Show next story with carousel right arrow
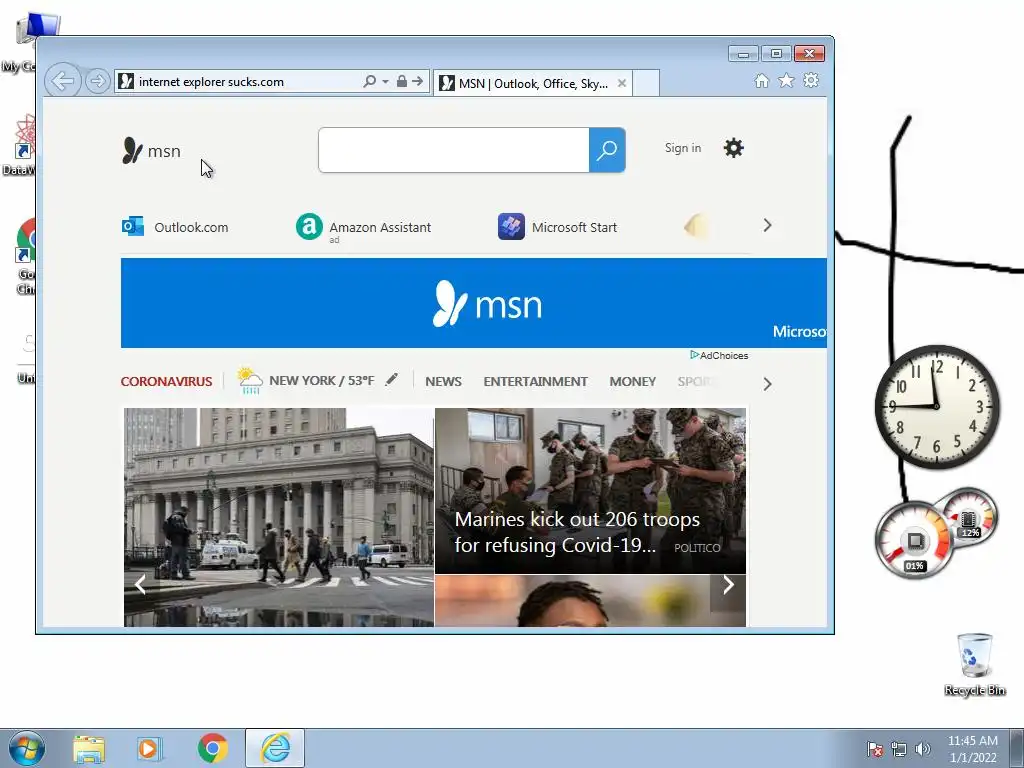This screenshot has width=1024, height=768. tap(728, 584)
